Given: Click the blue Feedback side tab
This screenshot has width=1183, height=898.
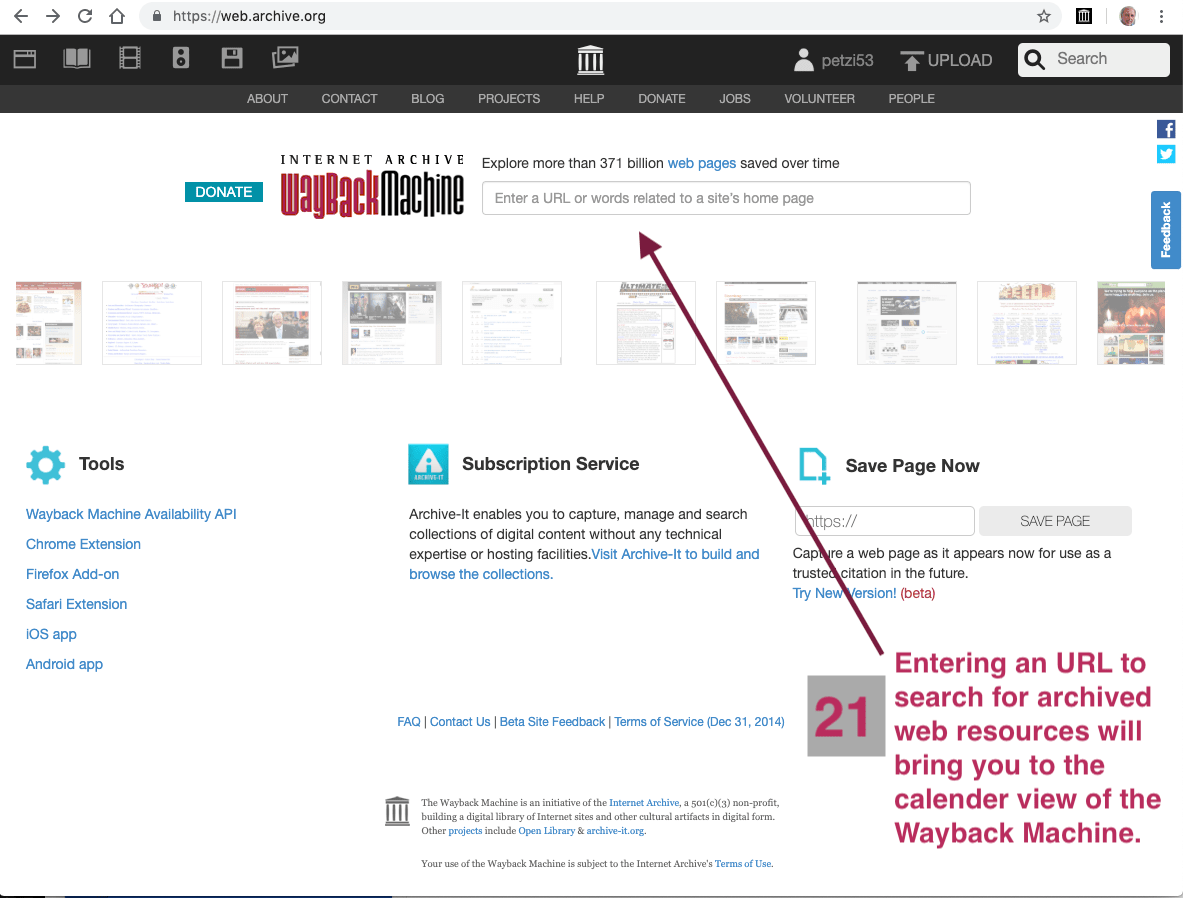Looking at the screenshot, I should (x=1166, y=230).
